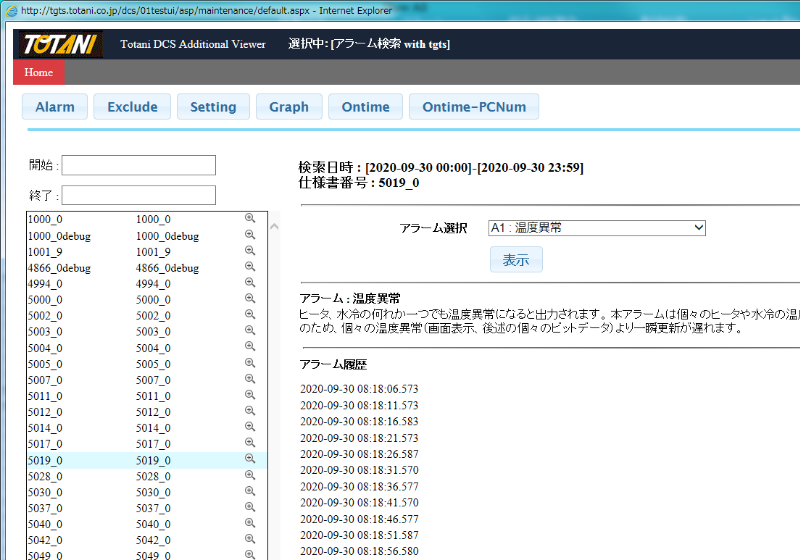The image size is (800, 560).
Task: Click the magnifier icon for 1000_0
Action: point(250,218)
